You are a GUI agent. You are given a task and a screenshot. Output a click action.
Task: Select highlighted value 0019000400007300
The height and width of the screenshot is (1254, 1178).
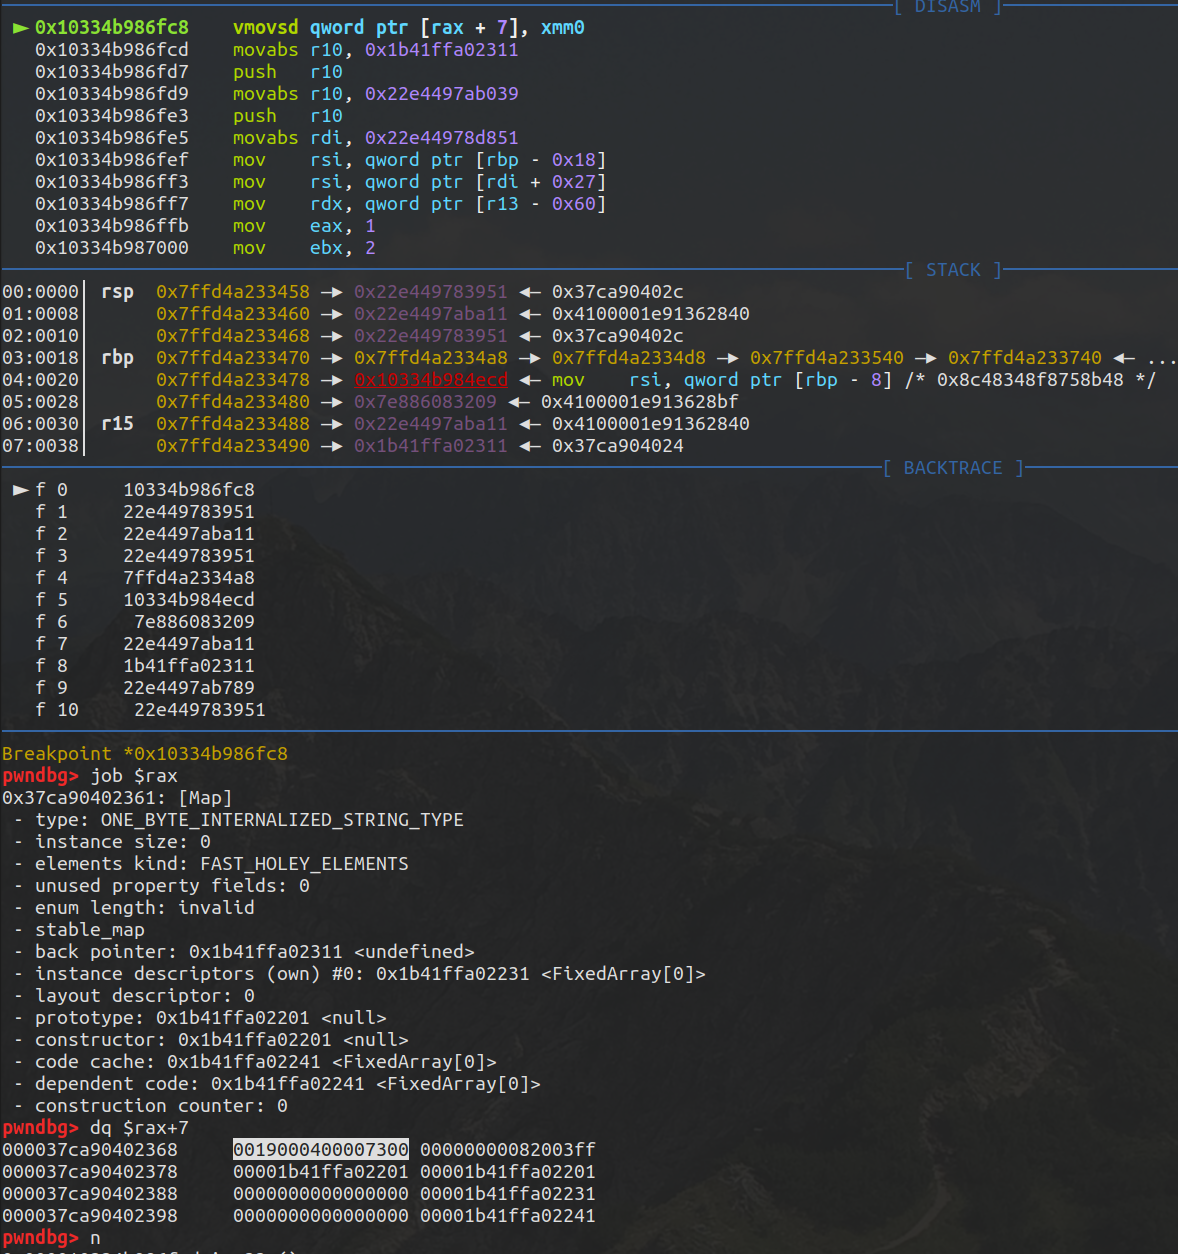tap(321, 1150)
